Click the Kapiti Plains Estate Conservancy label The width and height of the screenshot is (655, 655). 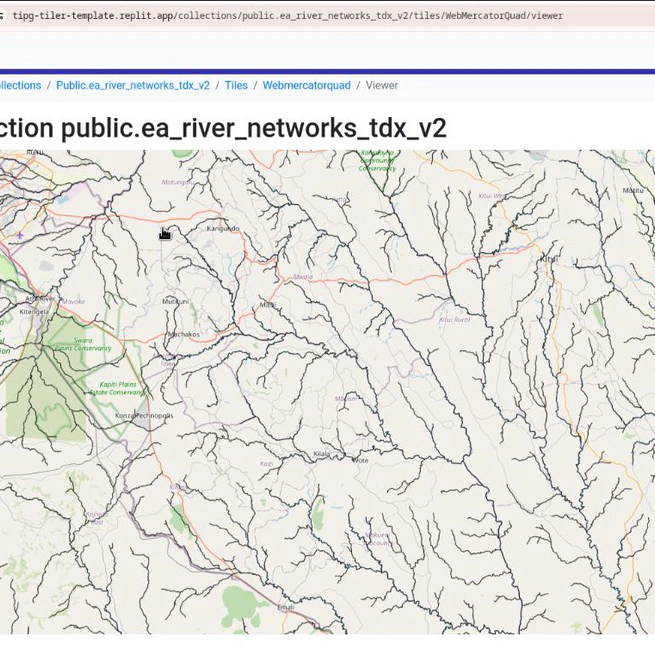[x=118, y=388]
